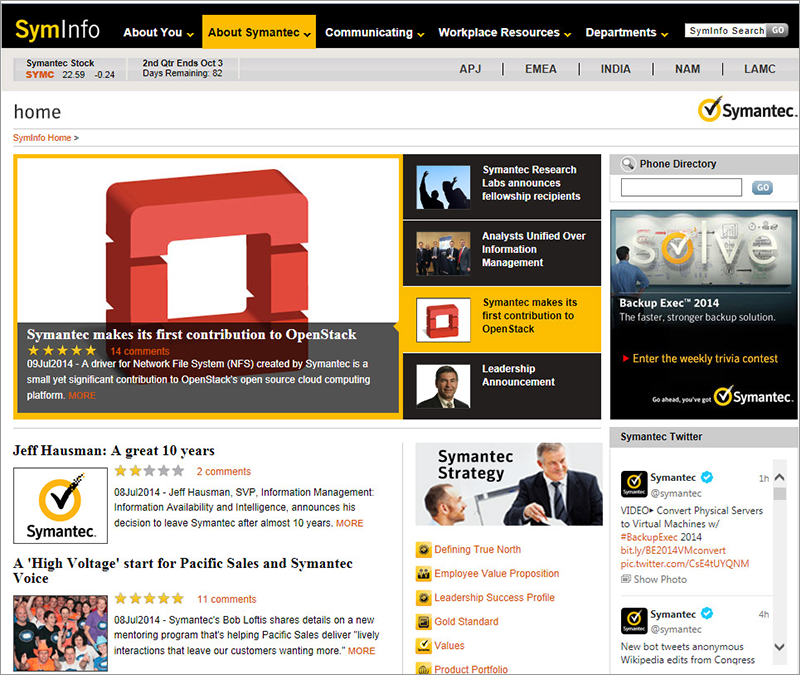Select Research Labs fellowship story thumbnail

[443, 187]
